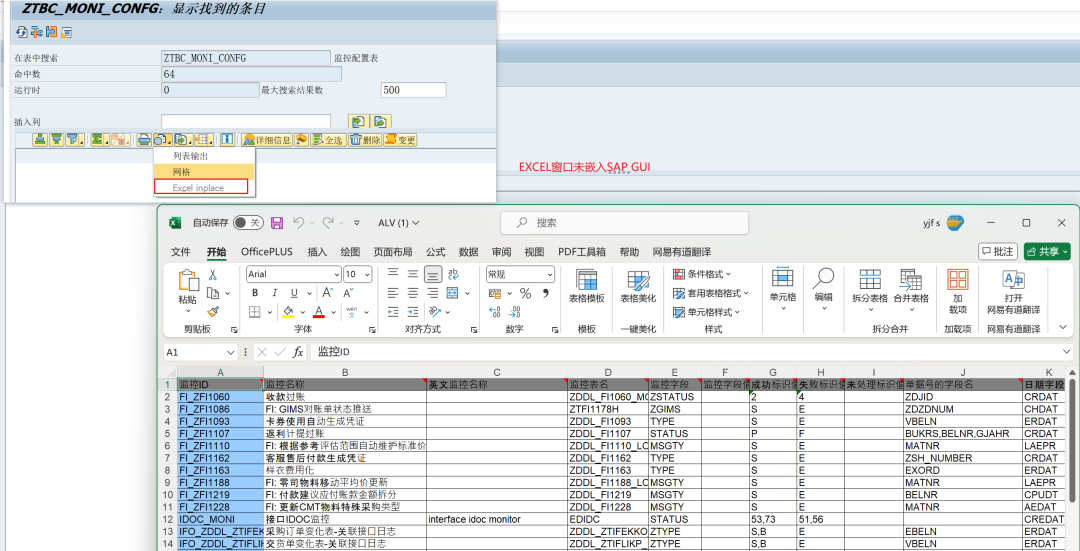Click the center align icon
The image size is (1080, 551).
click(413, 293)
